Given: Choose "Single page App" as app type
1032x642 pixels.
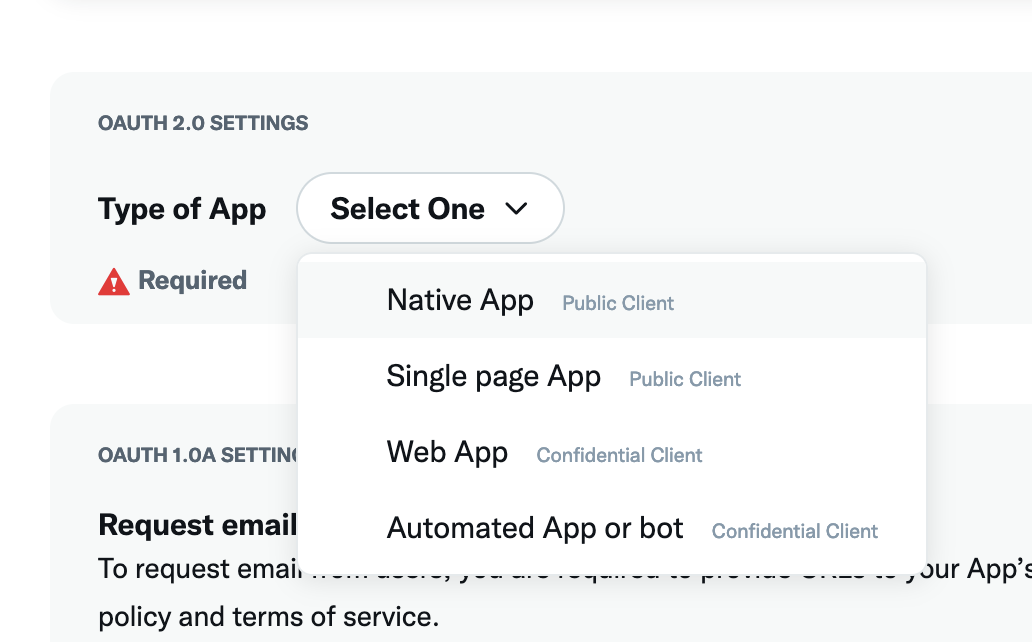Looking at the screenshot, I should click(x=493, y=377).
